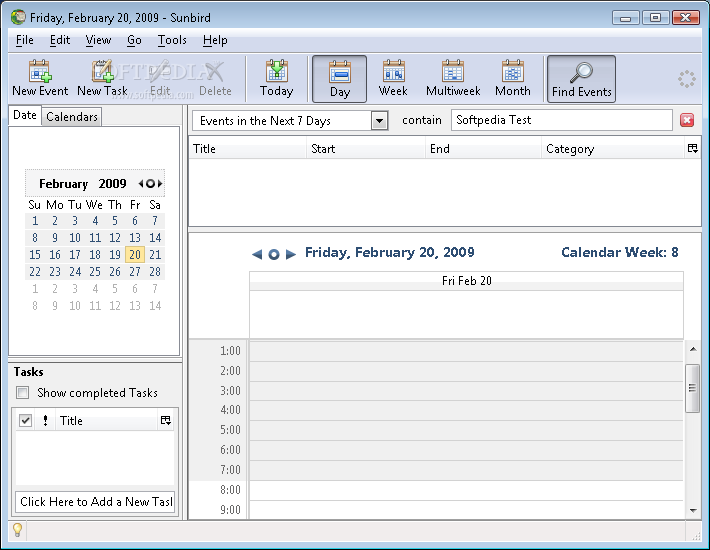The width and height of the screenshot is (710, 550).
Task: Open the Events in the Next 7 Days dropdown
Action: pos(379,121)
